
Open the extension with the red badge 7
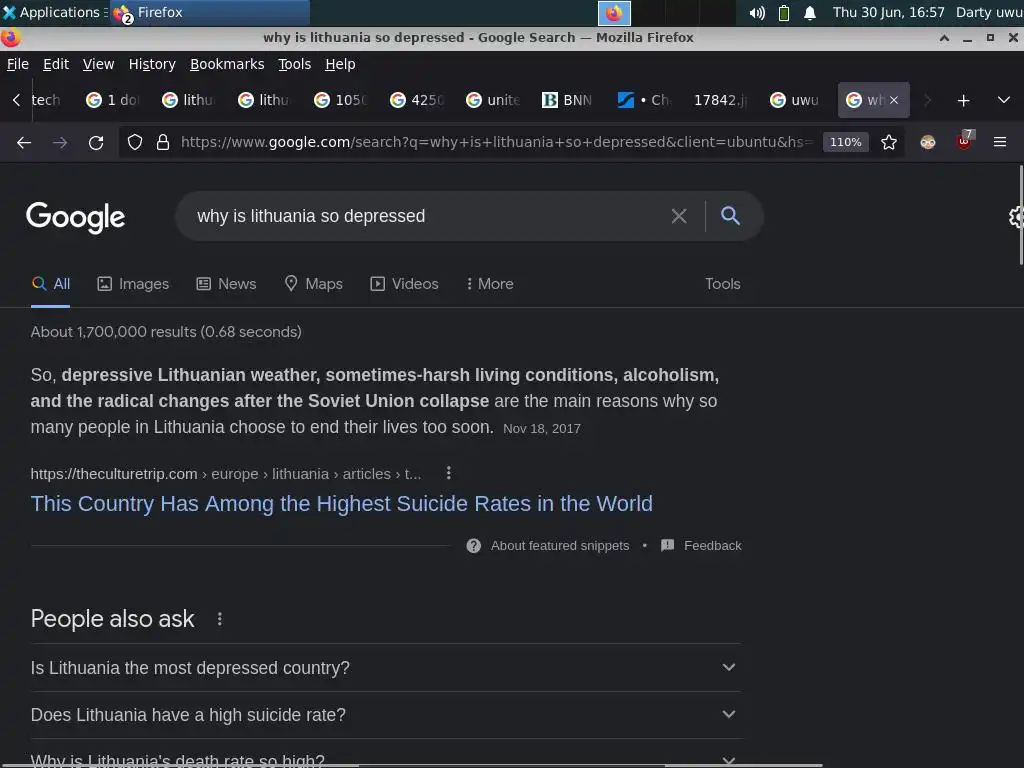coord(964,140)
